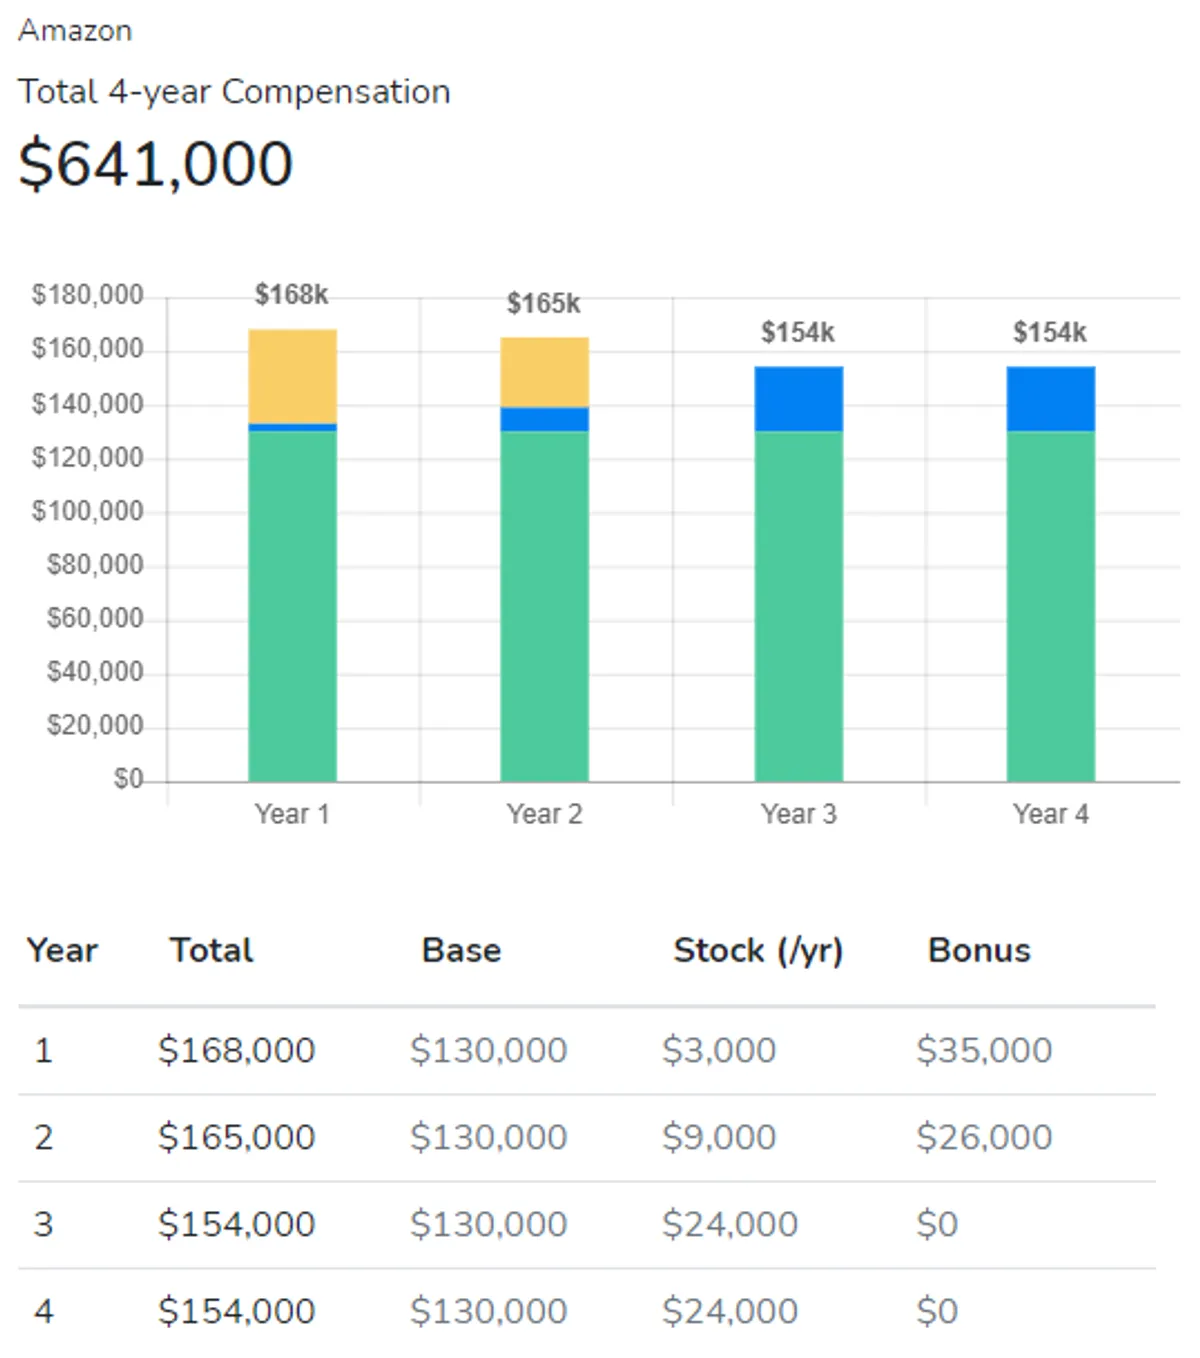
Task: Click the $165k label above Year 2 bar
Action: click(543, 303)
